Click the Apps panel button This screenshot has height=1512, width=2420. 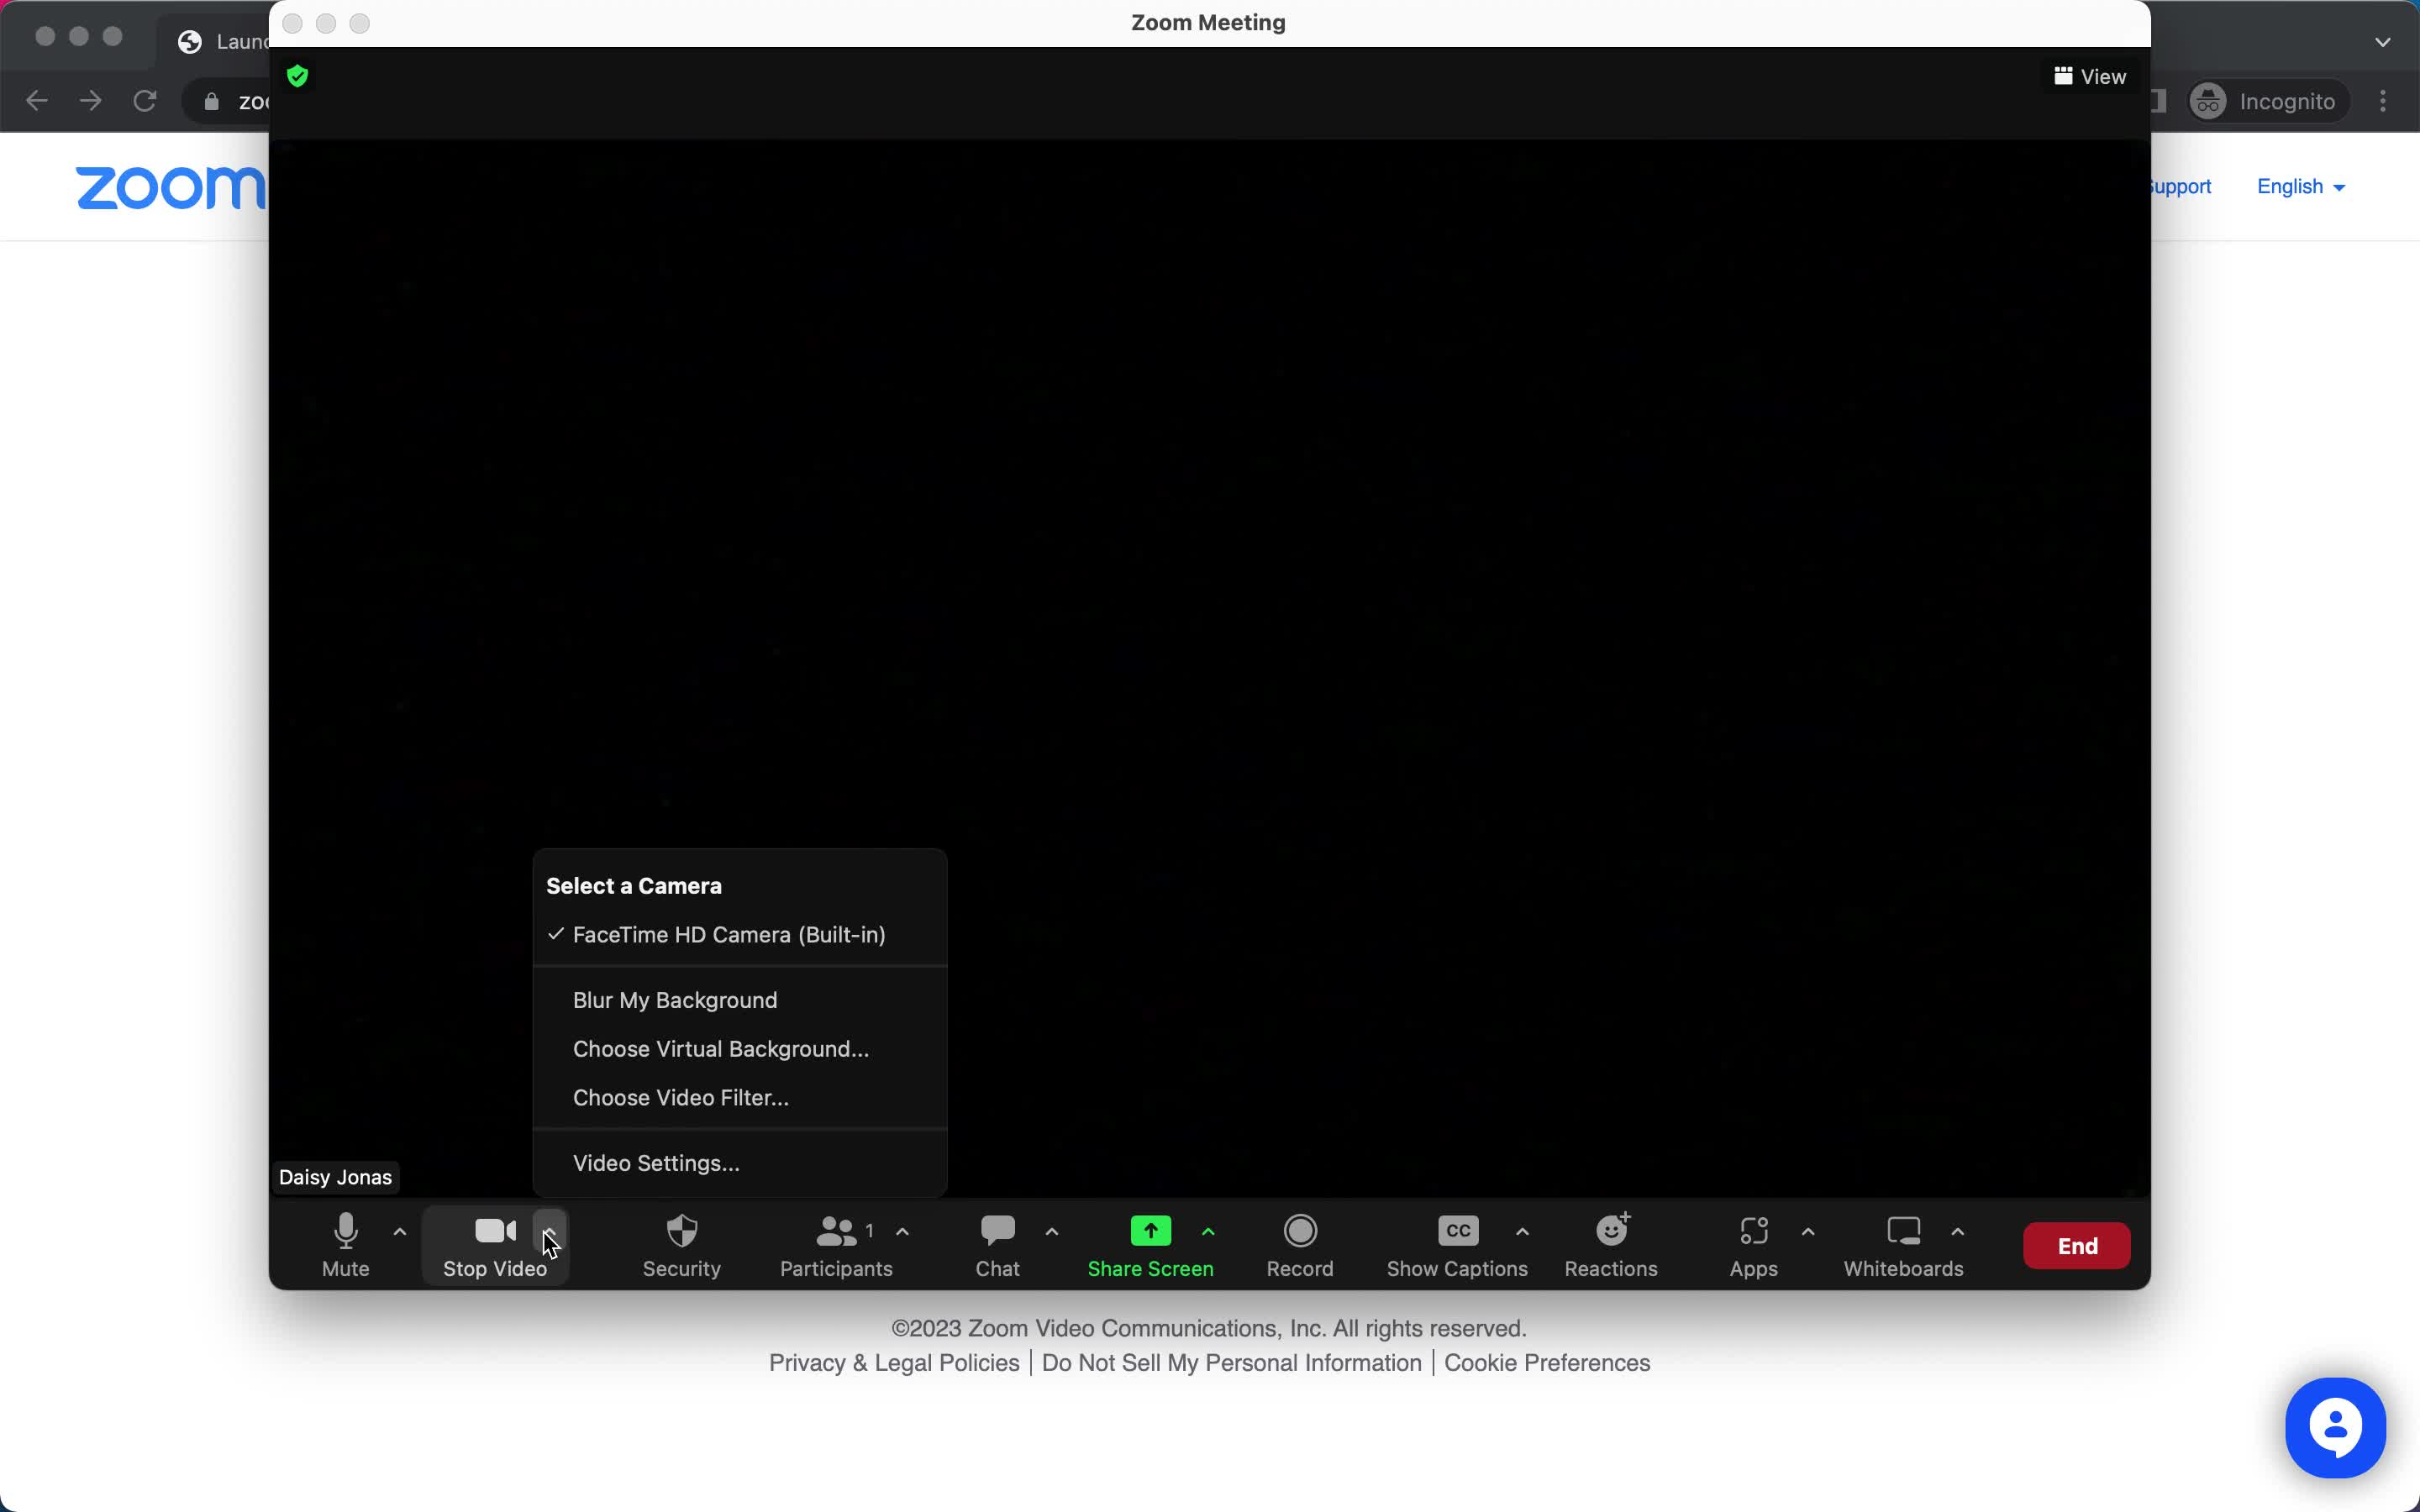pyautogui.click(x=1753, y=1246)
